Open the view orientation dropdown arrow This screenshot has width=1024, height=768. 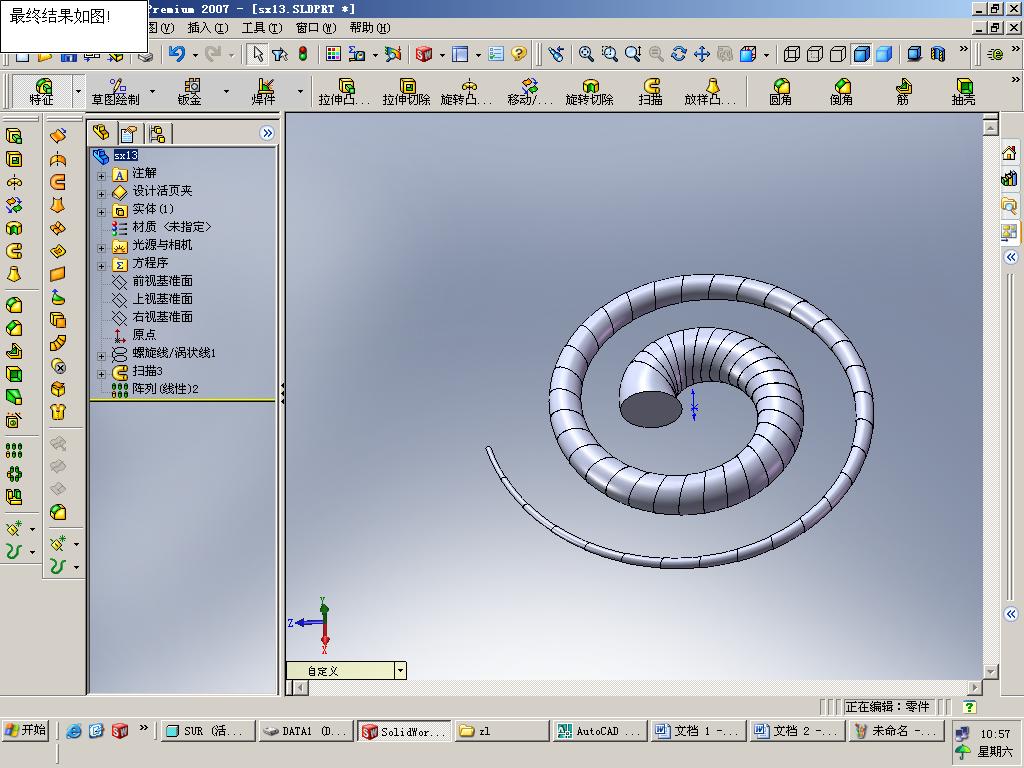[x=766, y=55]
